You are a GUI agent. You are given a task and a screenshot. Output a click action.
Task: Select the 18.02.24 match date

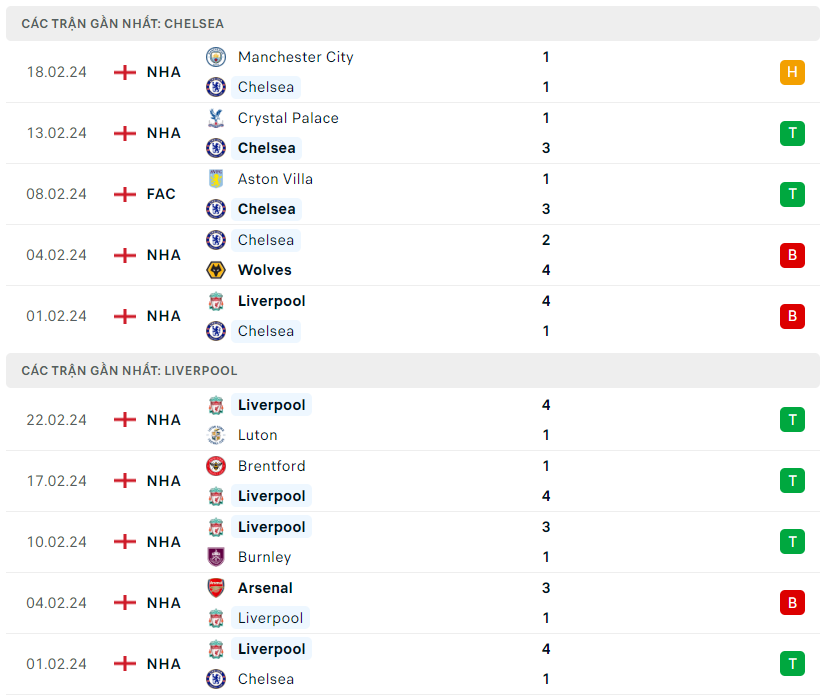57,72
